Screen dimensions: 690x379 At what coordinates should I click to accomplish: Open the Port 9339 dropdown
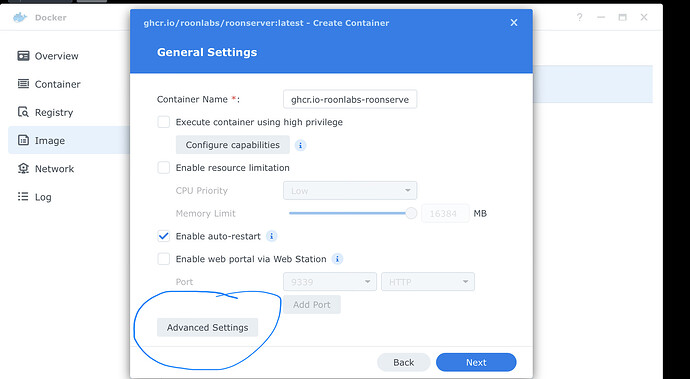pos(330,282)
